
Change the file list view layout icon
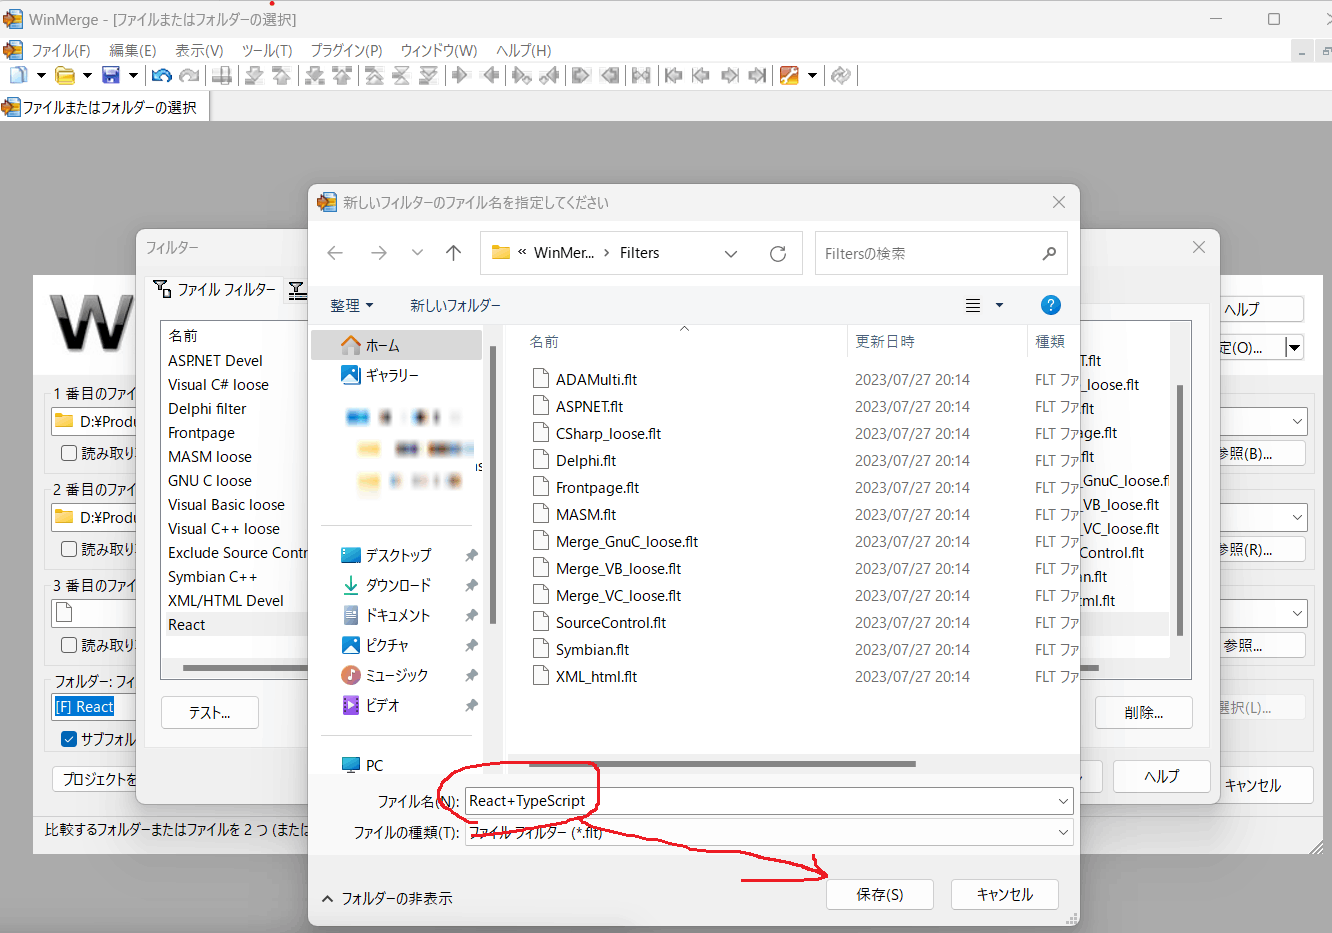click(973, 306)
